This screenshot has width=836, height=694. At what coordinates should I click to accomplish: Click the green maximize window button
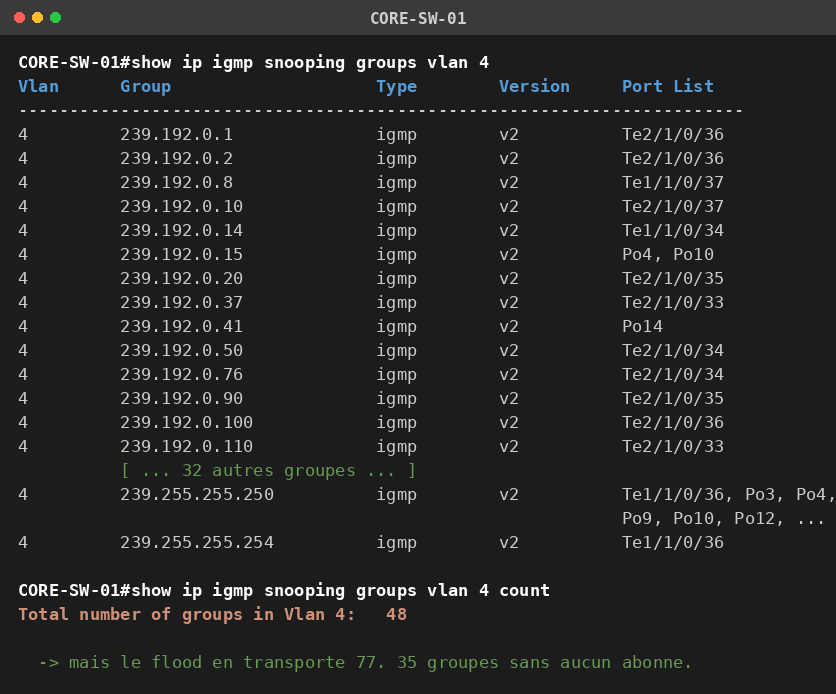(x=55, y=18)
